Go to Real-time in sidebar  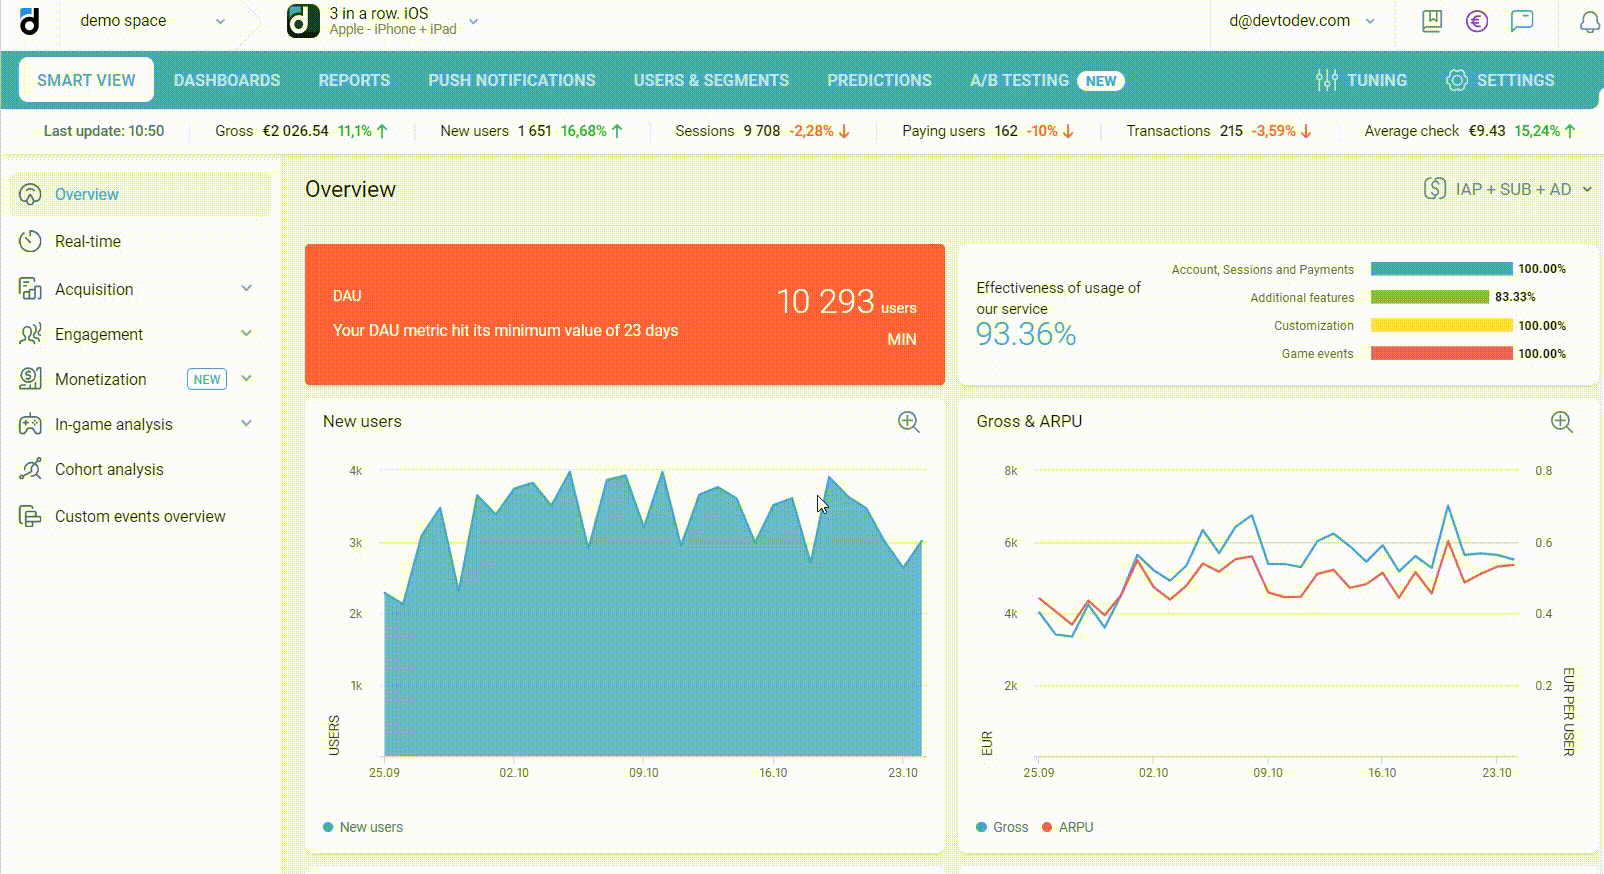pos(88,241)
